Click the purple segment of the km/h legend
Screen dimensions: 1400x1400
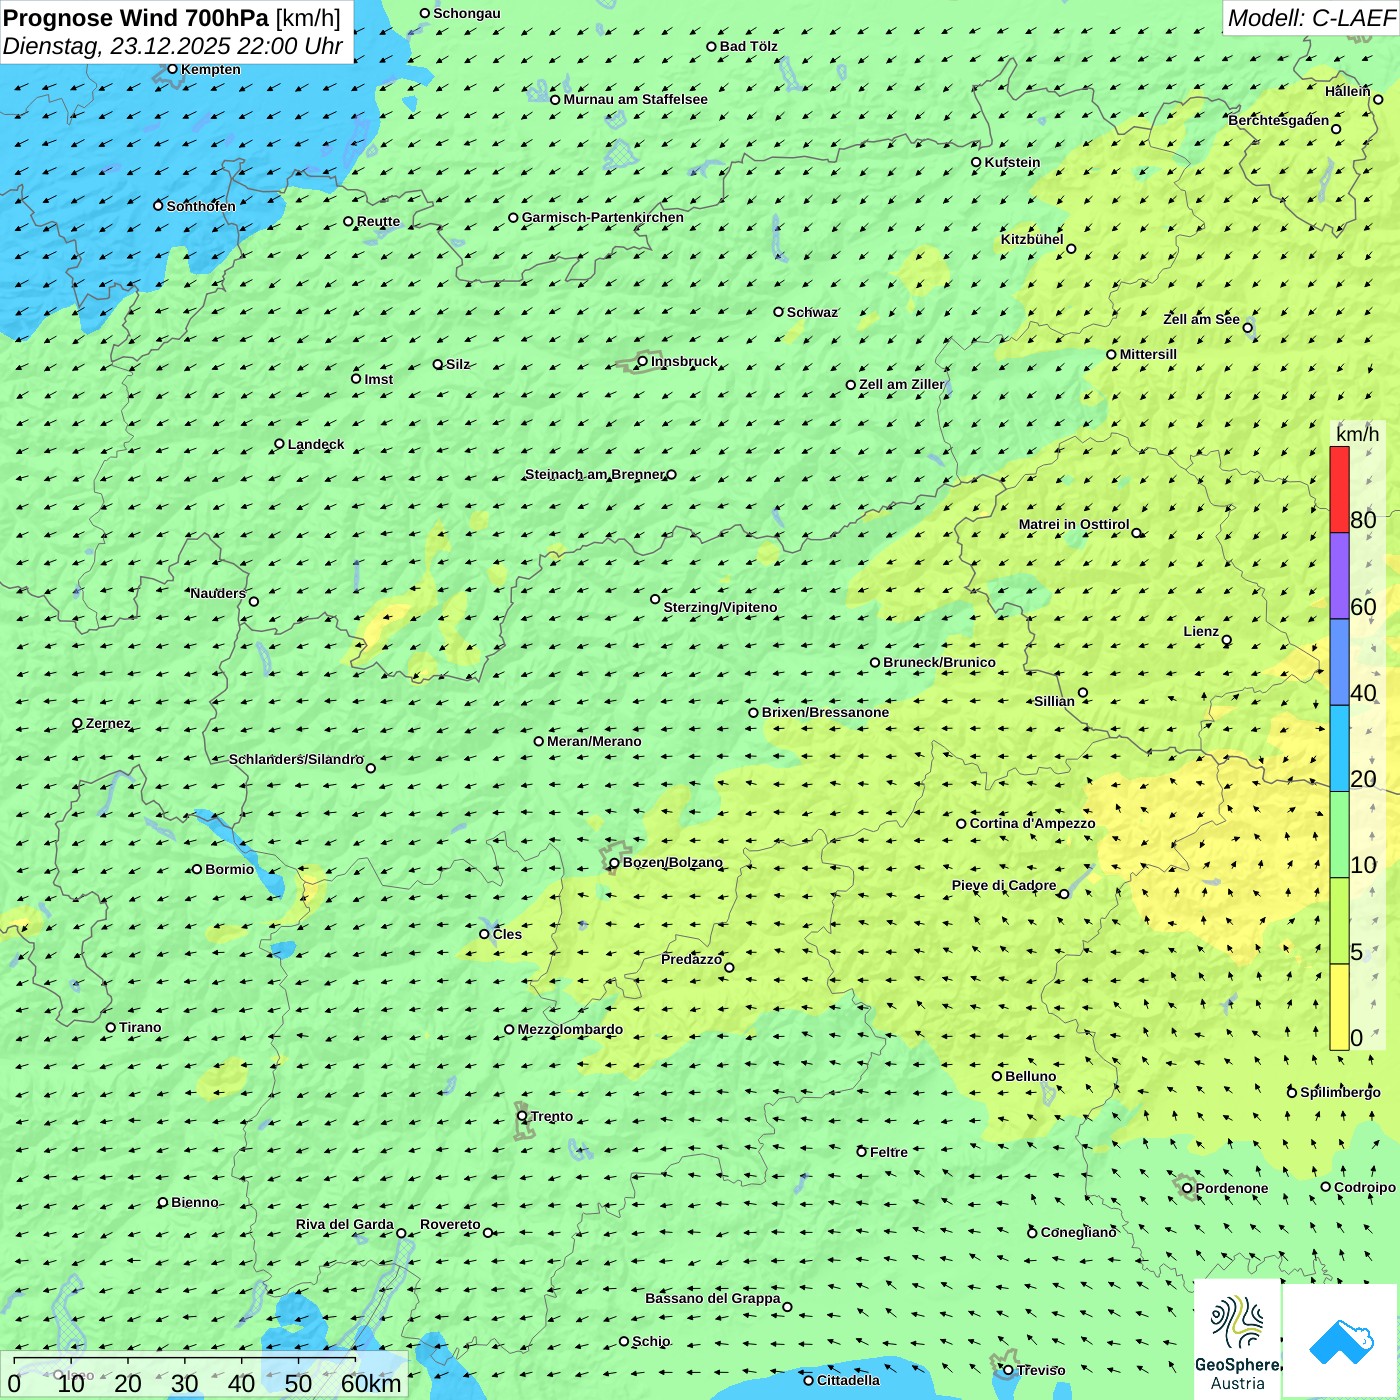(1339, 575)
